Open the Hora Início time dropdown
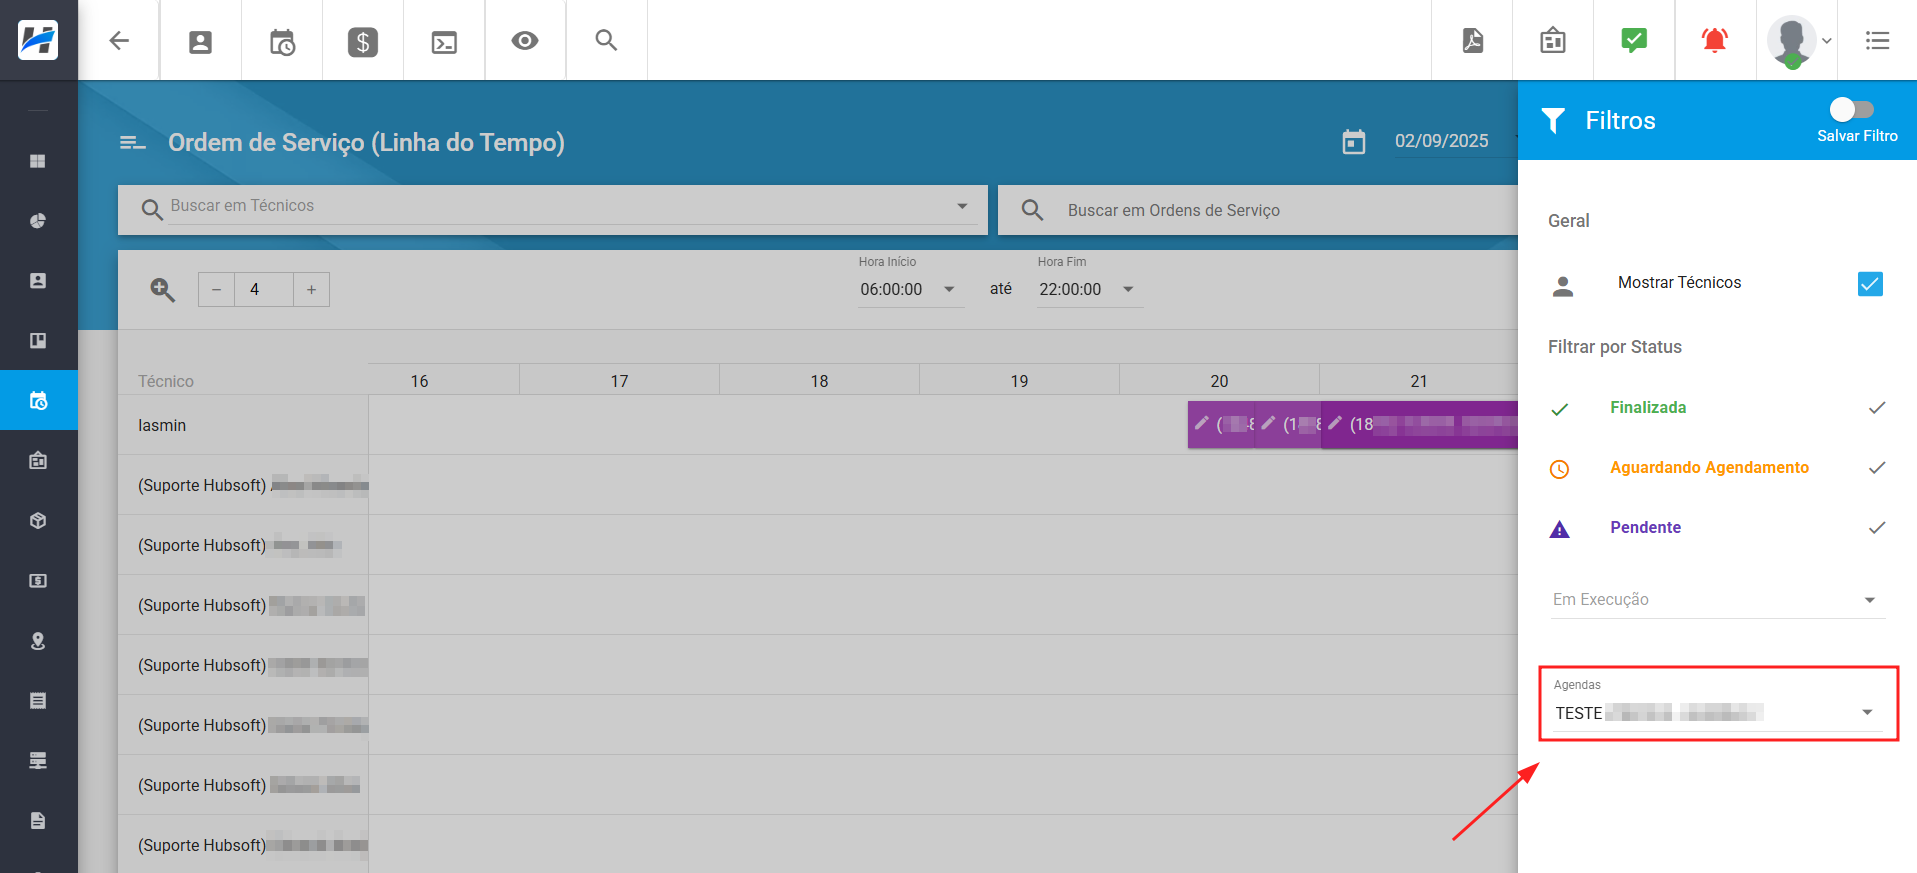Viewport: 1917px width, 873px height. (949, 290)
